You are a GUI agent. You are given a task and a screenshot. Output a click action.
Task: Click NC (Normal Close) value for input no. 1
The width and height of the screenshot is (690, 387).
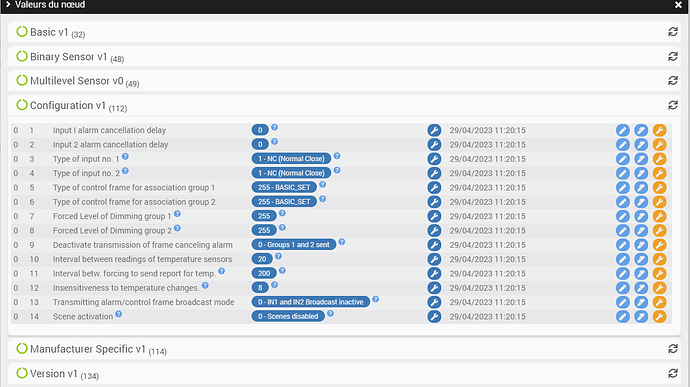click(x=291, y=159)
